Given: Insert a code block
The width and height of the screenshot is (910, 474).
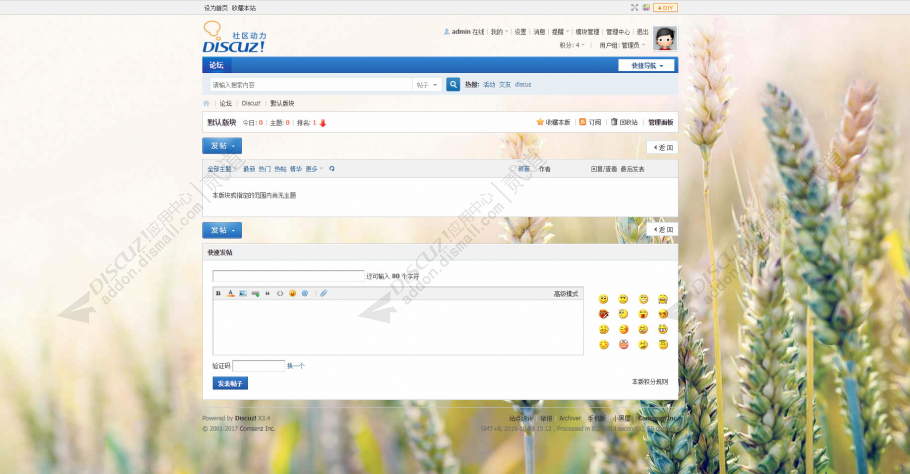Looking at the screenshot, I should point(280,294).
